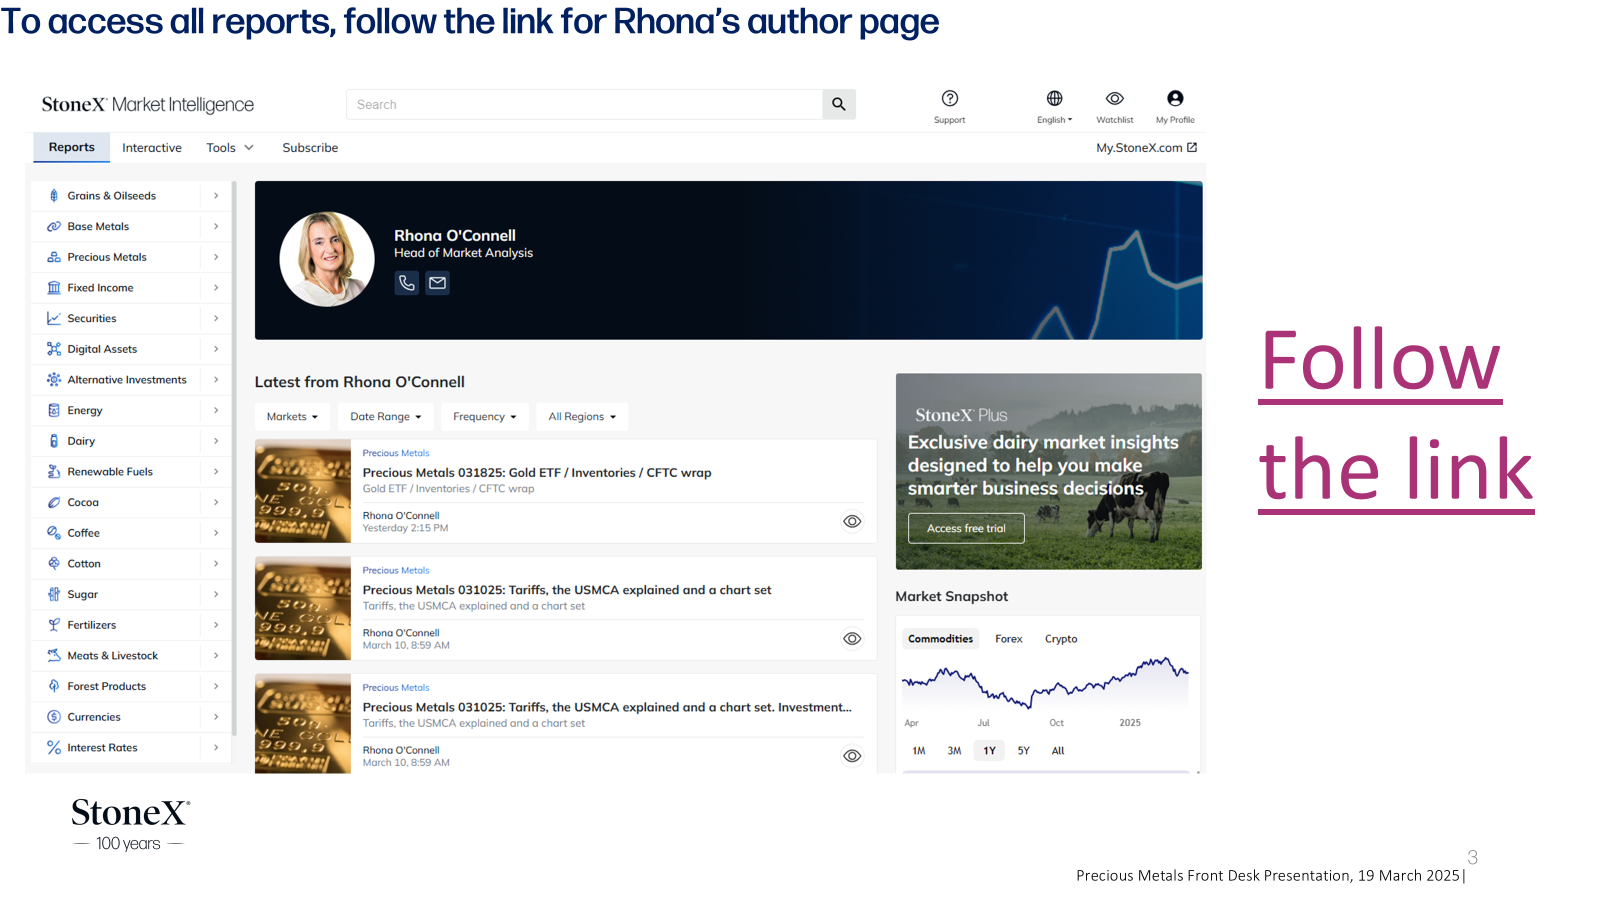Viewport: 1600px width, 900px height.
Task: Click the Forest Products icon
Action: point(54,687)
